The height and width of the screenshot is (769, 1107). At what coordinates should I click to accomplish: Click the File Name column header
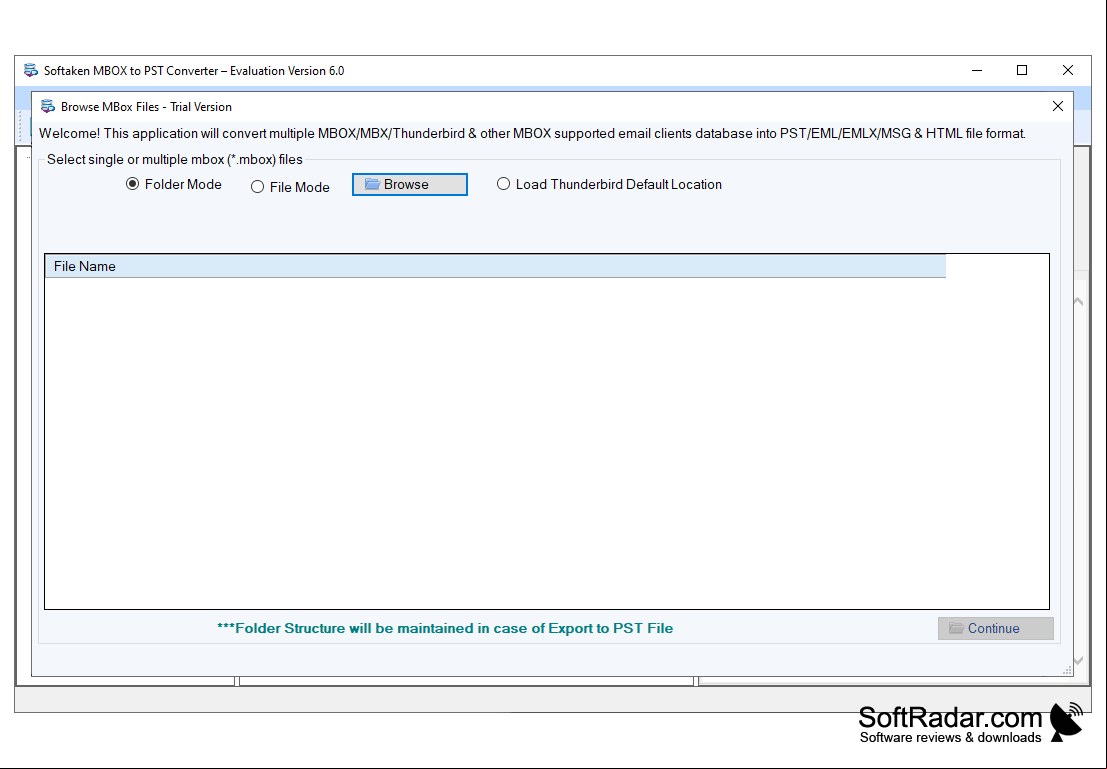[x=495, y=266]
